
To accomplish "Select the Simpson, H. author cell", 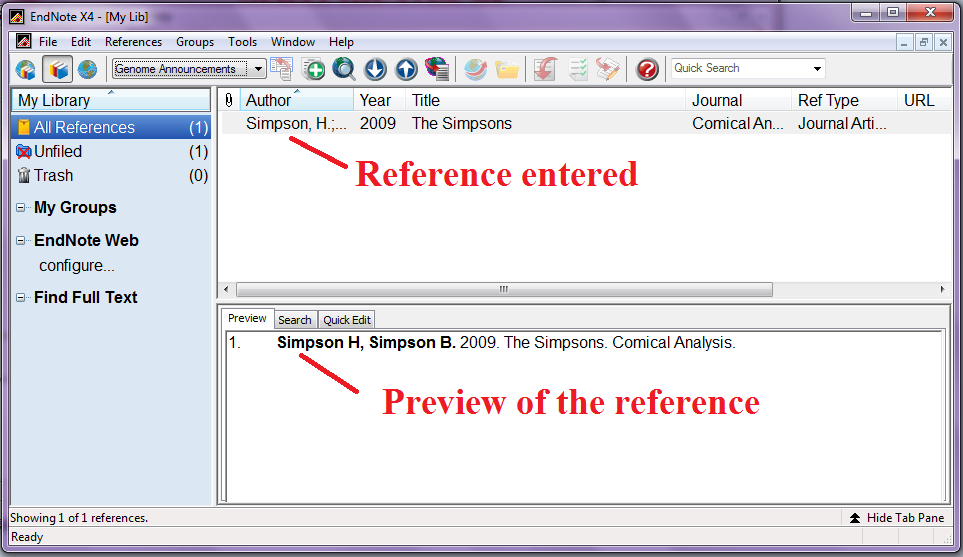I will coord(296,123).
